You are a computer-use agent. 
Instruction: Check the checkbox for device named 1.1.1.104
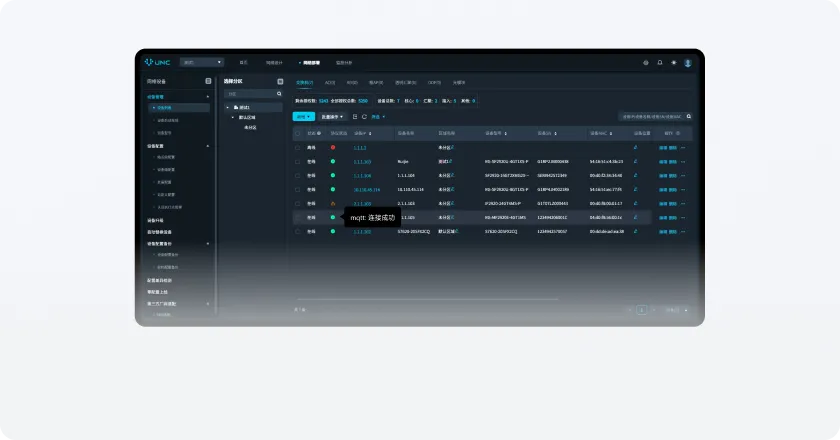pyautogui.click(x=297, y=175)
